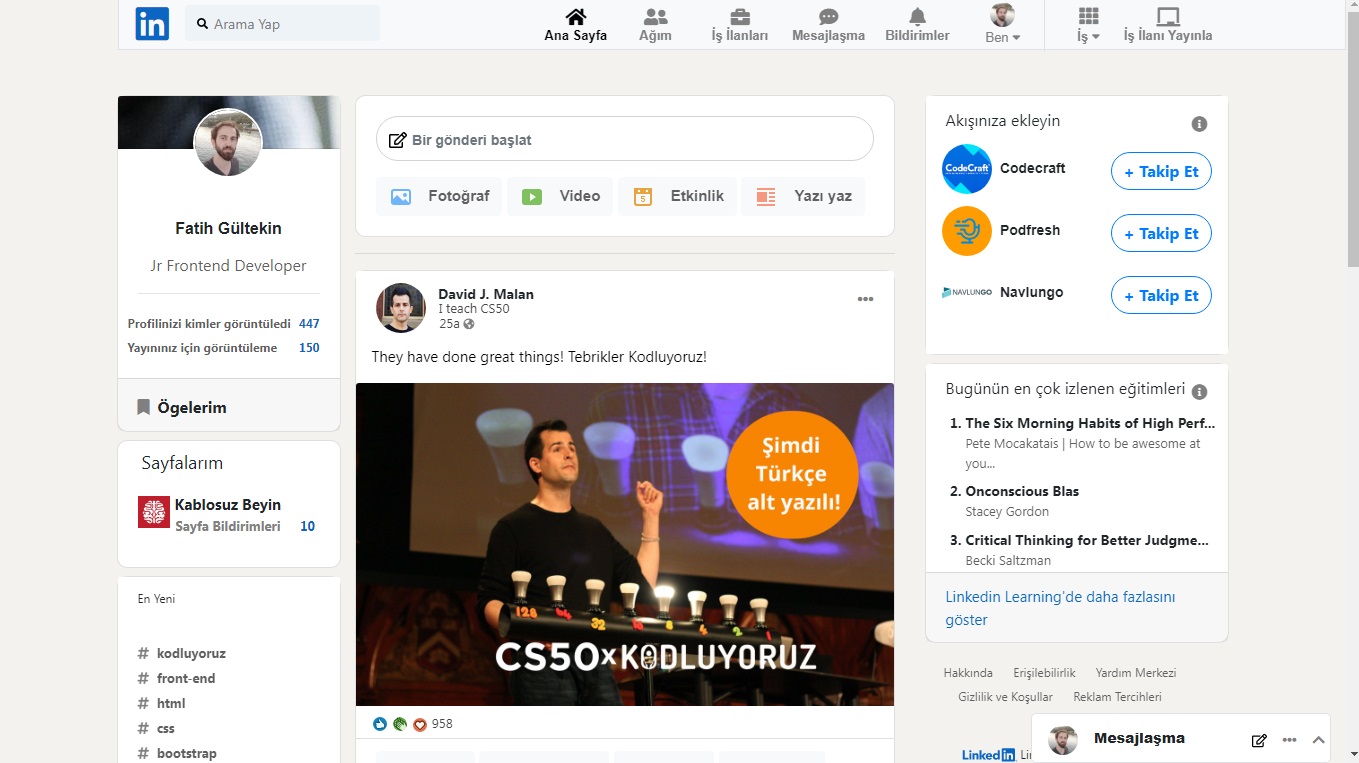Click the LinkedIn logo
This screenshot has height=763, width=1359.
[152, 23]
